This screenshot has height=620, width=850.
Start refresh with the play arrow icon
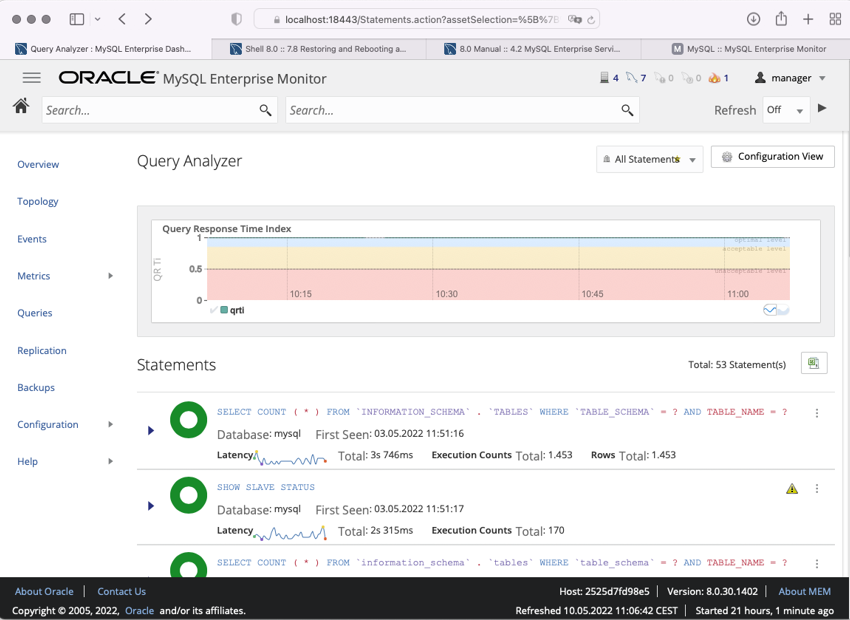pyautogui.click(x=822, y=108)
